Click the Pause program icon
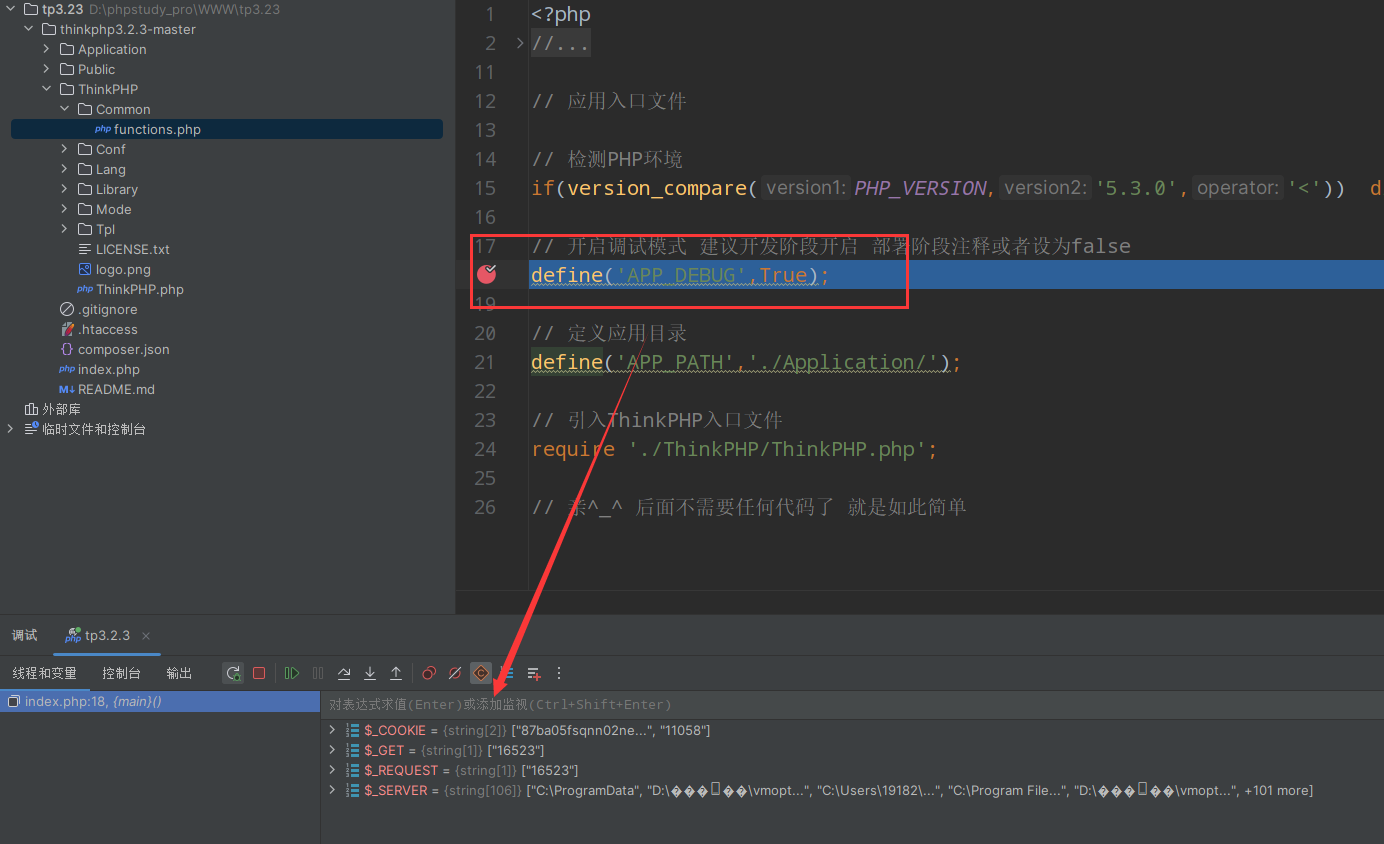 coord(318,673)
